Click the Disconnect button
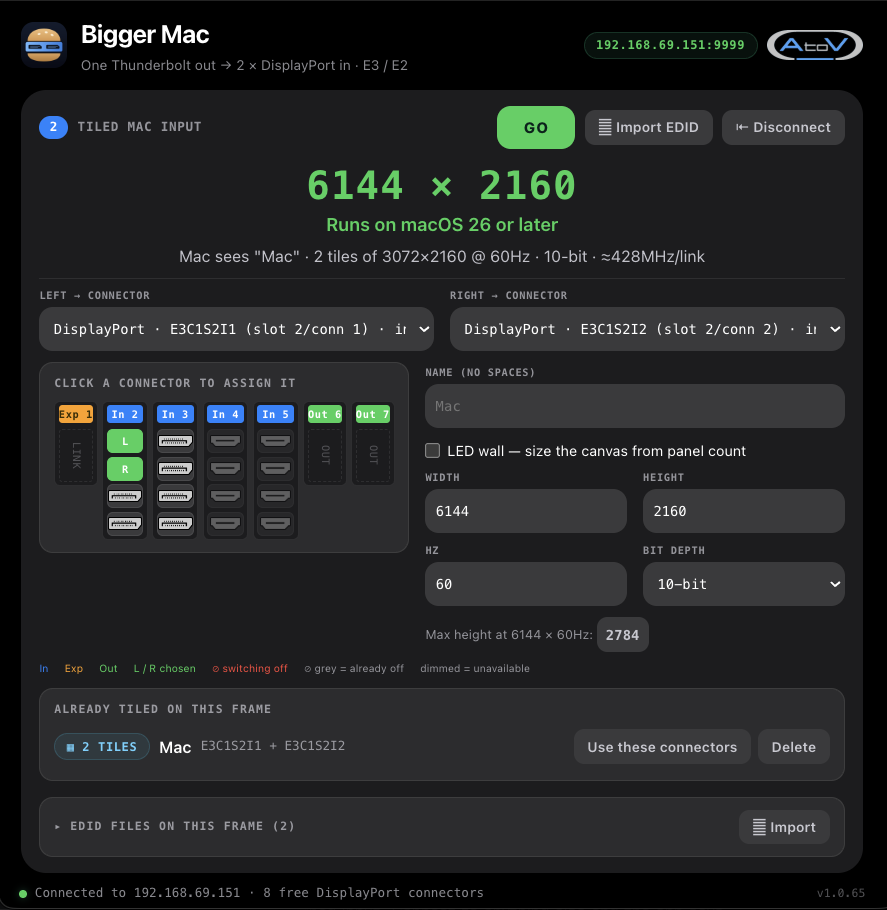This screenshot has width=887, height=910. (x=783, y=128)
